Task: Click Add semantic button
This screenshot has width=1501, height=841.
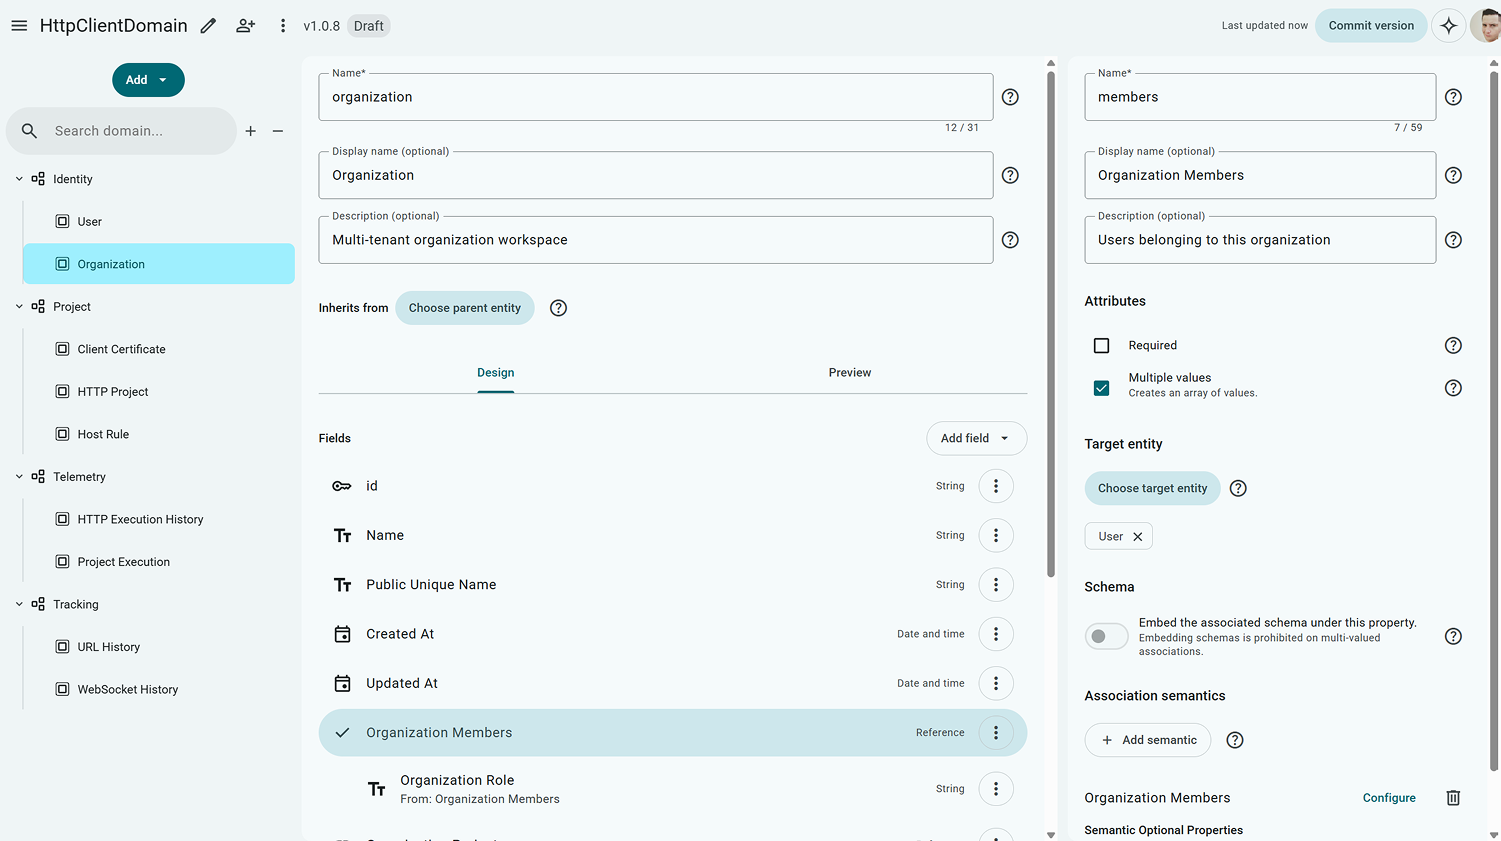Action: coord(1148,740)
